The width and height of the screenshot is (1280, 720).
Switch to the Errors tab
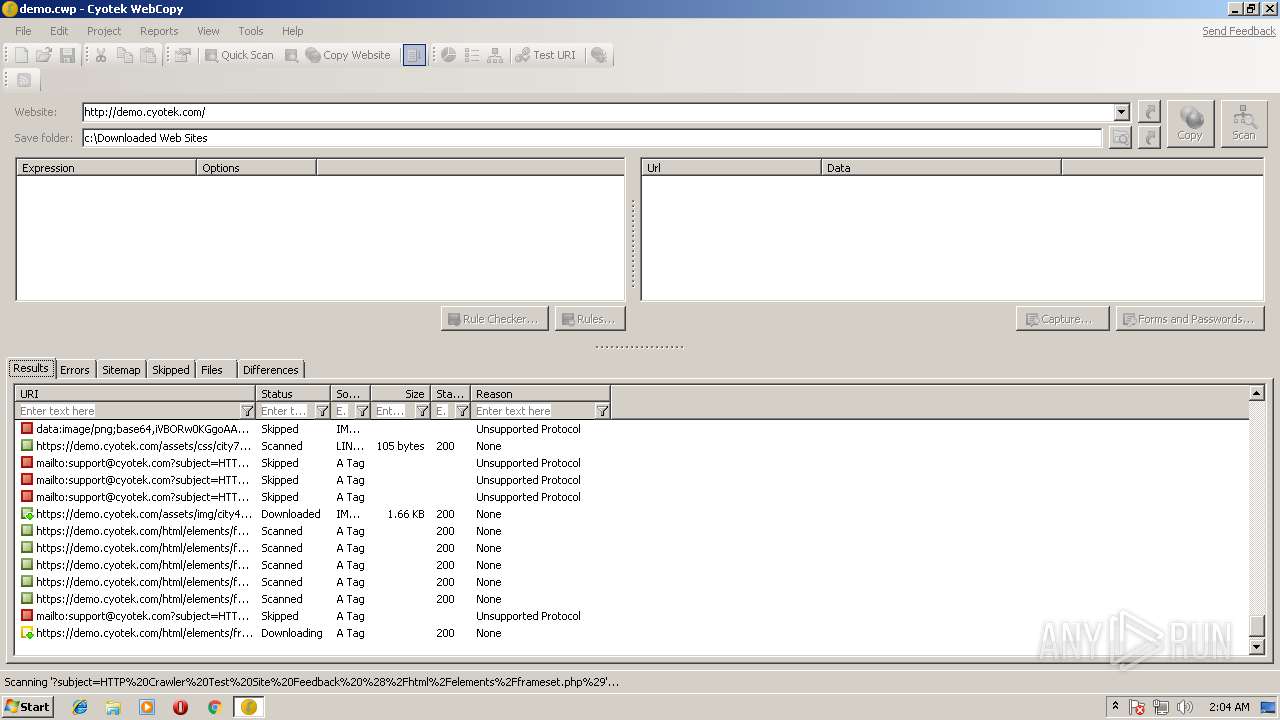75,370
